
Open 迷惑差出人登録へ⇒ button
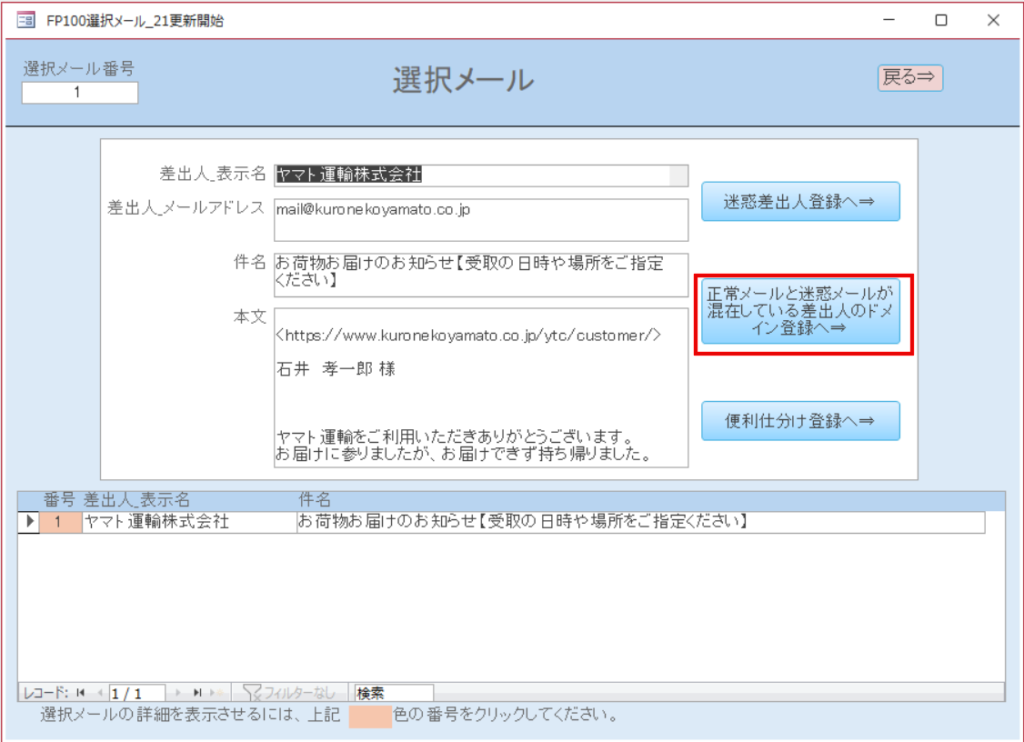point(800,201)
